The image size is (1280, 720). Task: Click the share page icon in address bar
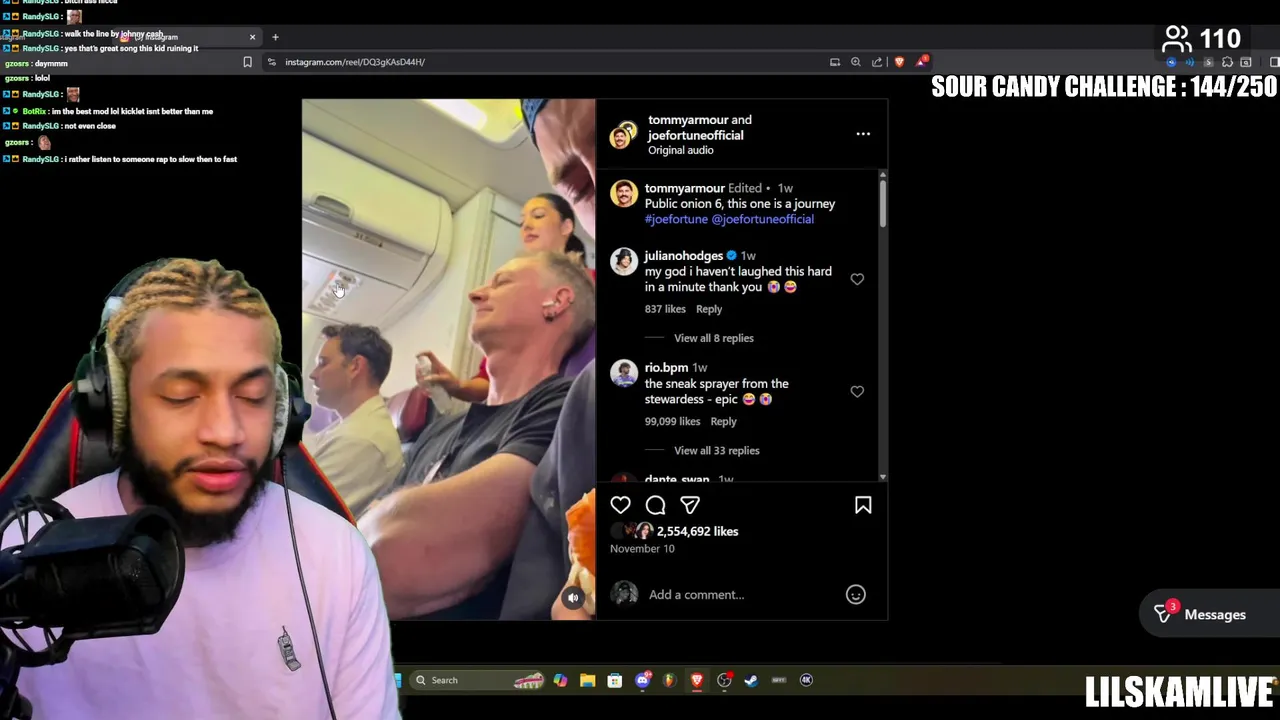click(x=877, y=62)
